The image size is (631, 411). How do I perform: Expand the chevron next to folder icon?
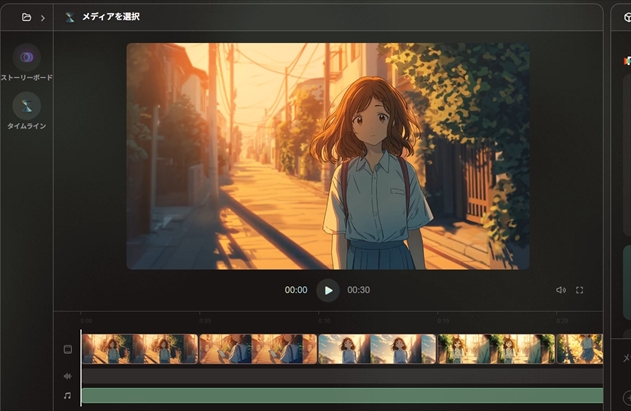(42, 17)
